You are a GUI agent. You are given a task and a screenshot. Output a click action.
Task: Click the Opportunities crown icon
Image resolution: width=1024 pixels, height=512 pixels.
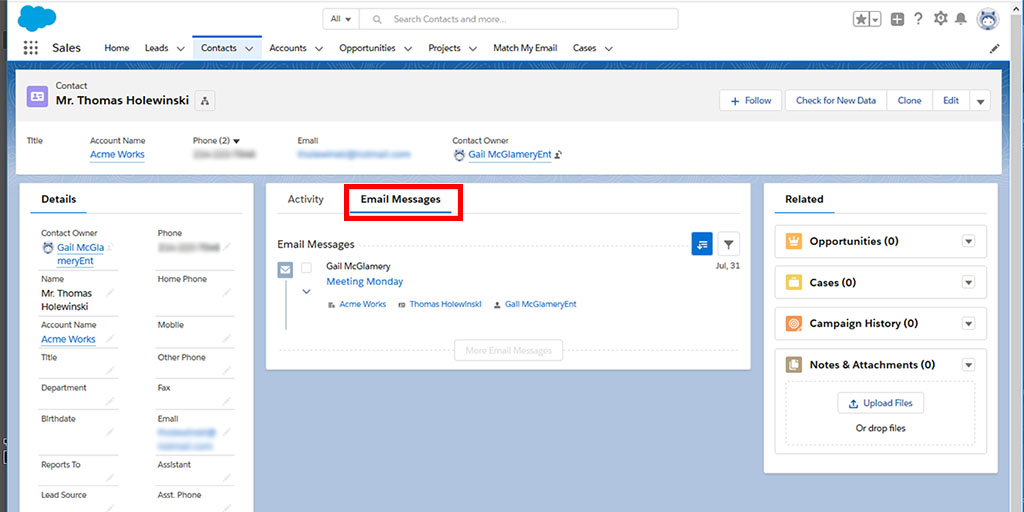793,242
